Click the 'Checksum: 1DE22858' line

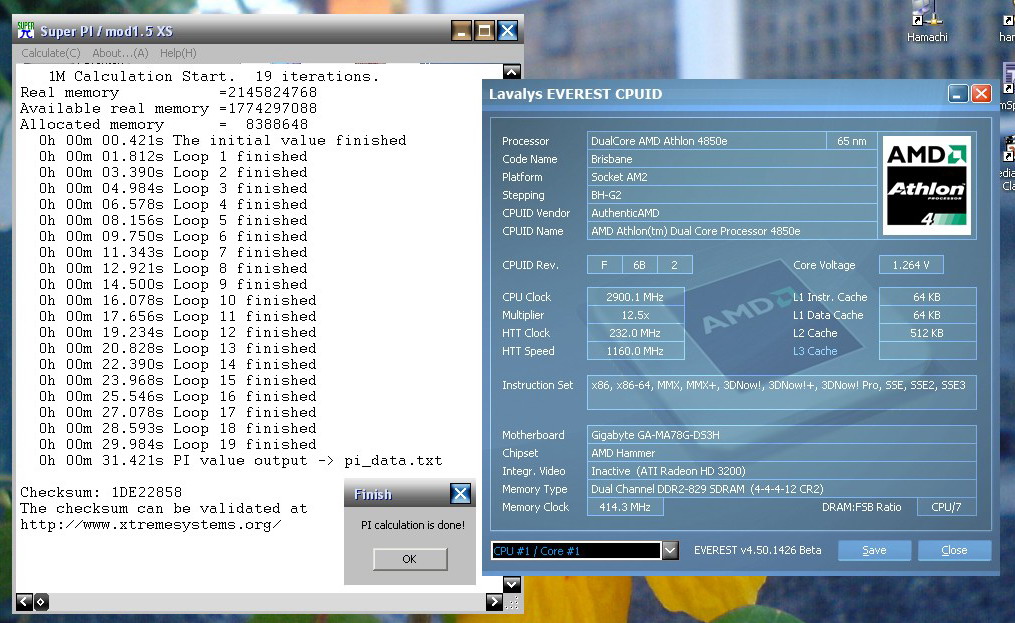pos(101,492)
